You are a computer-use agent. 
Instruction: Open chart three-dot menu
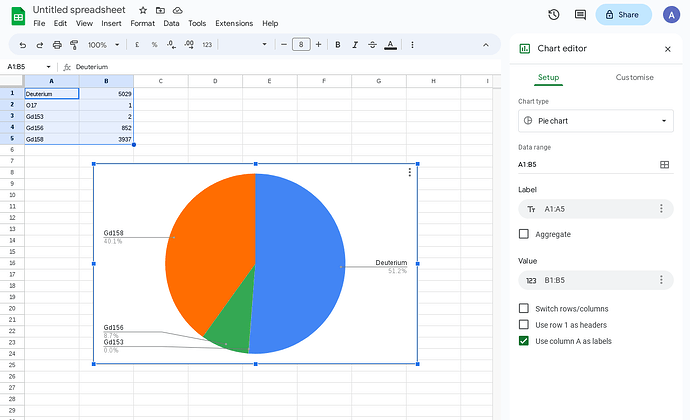pos(410,172)
